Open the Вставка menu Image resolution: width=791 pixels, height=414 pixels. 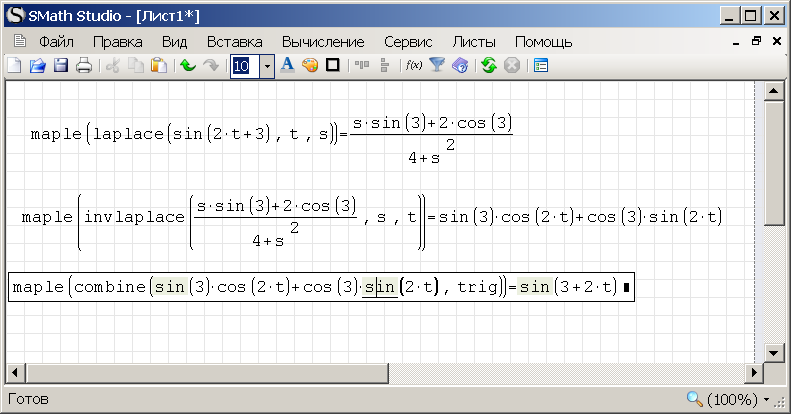pyautogui.click(x=234, y=42)
